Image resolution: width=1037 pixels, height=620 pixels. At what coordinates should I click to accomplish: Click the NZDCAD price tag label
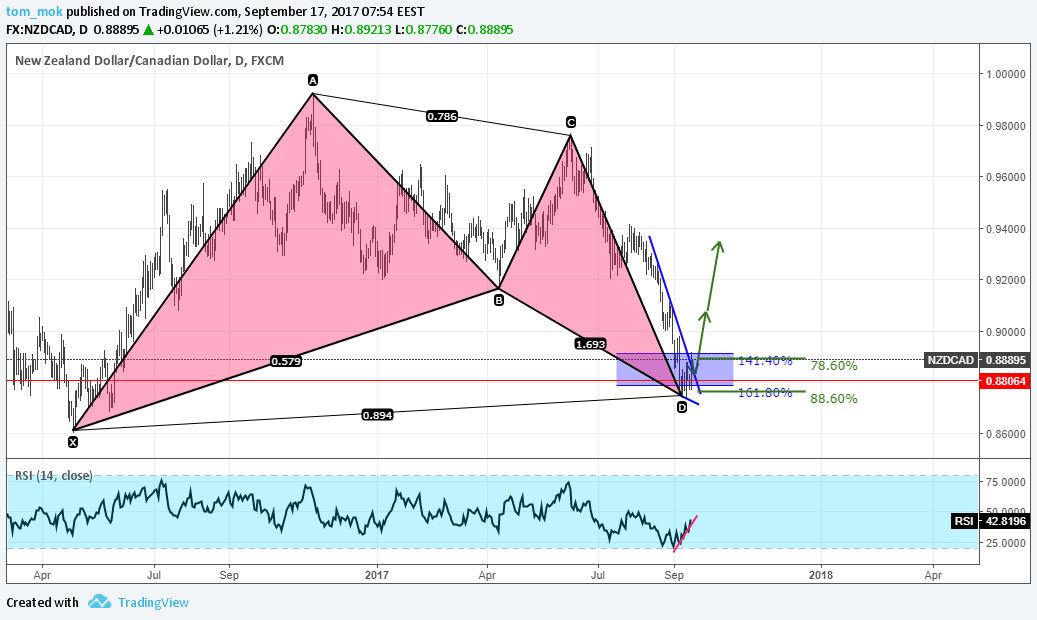[950, 360]
